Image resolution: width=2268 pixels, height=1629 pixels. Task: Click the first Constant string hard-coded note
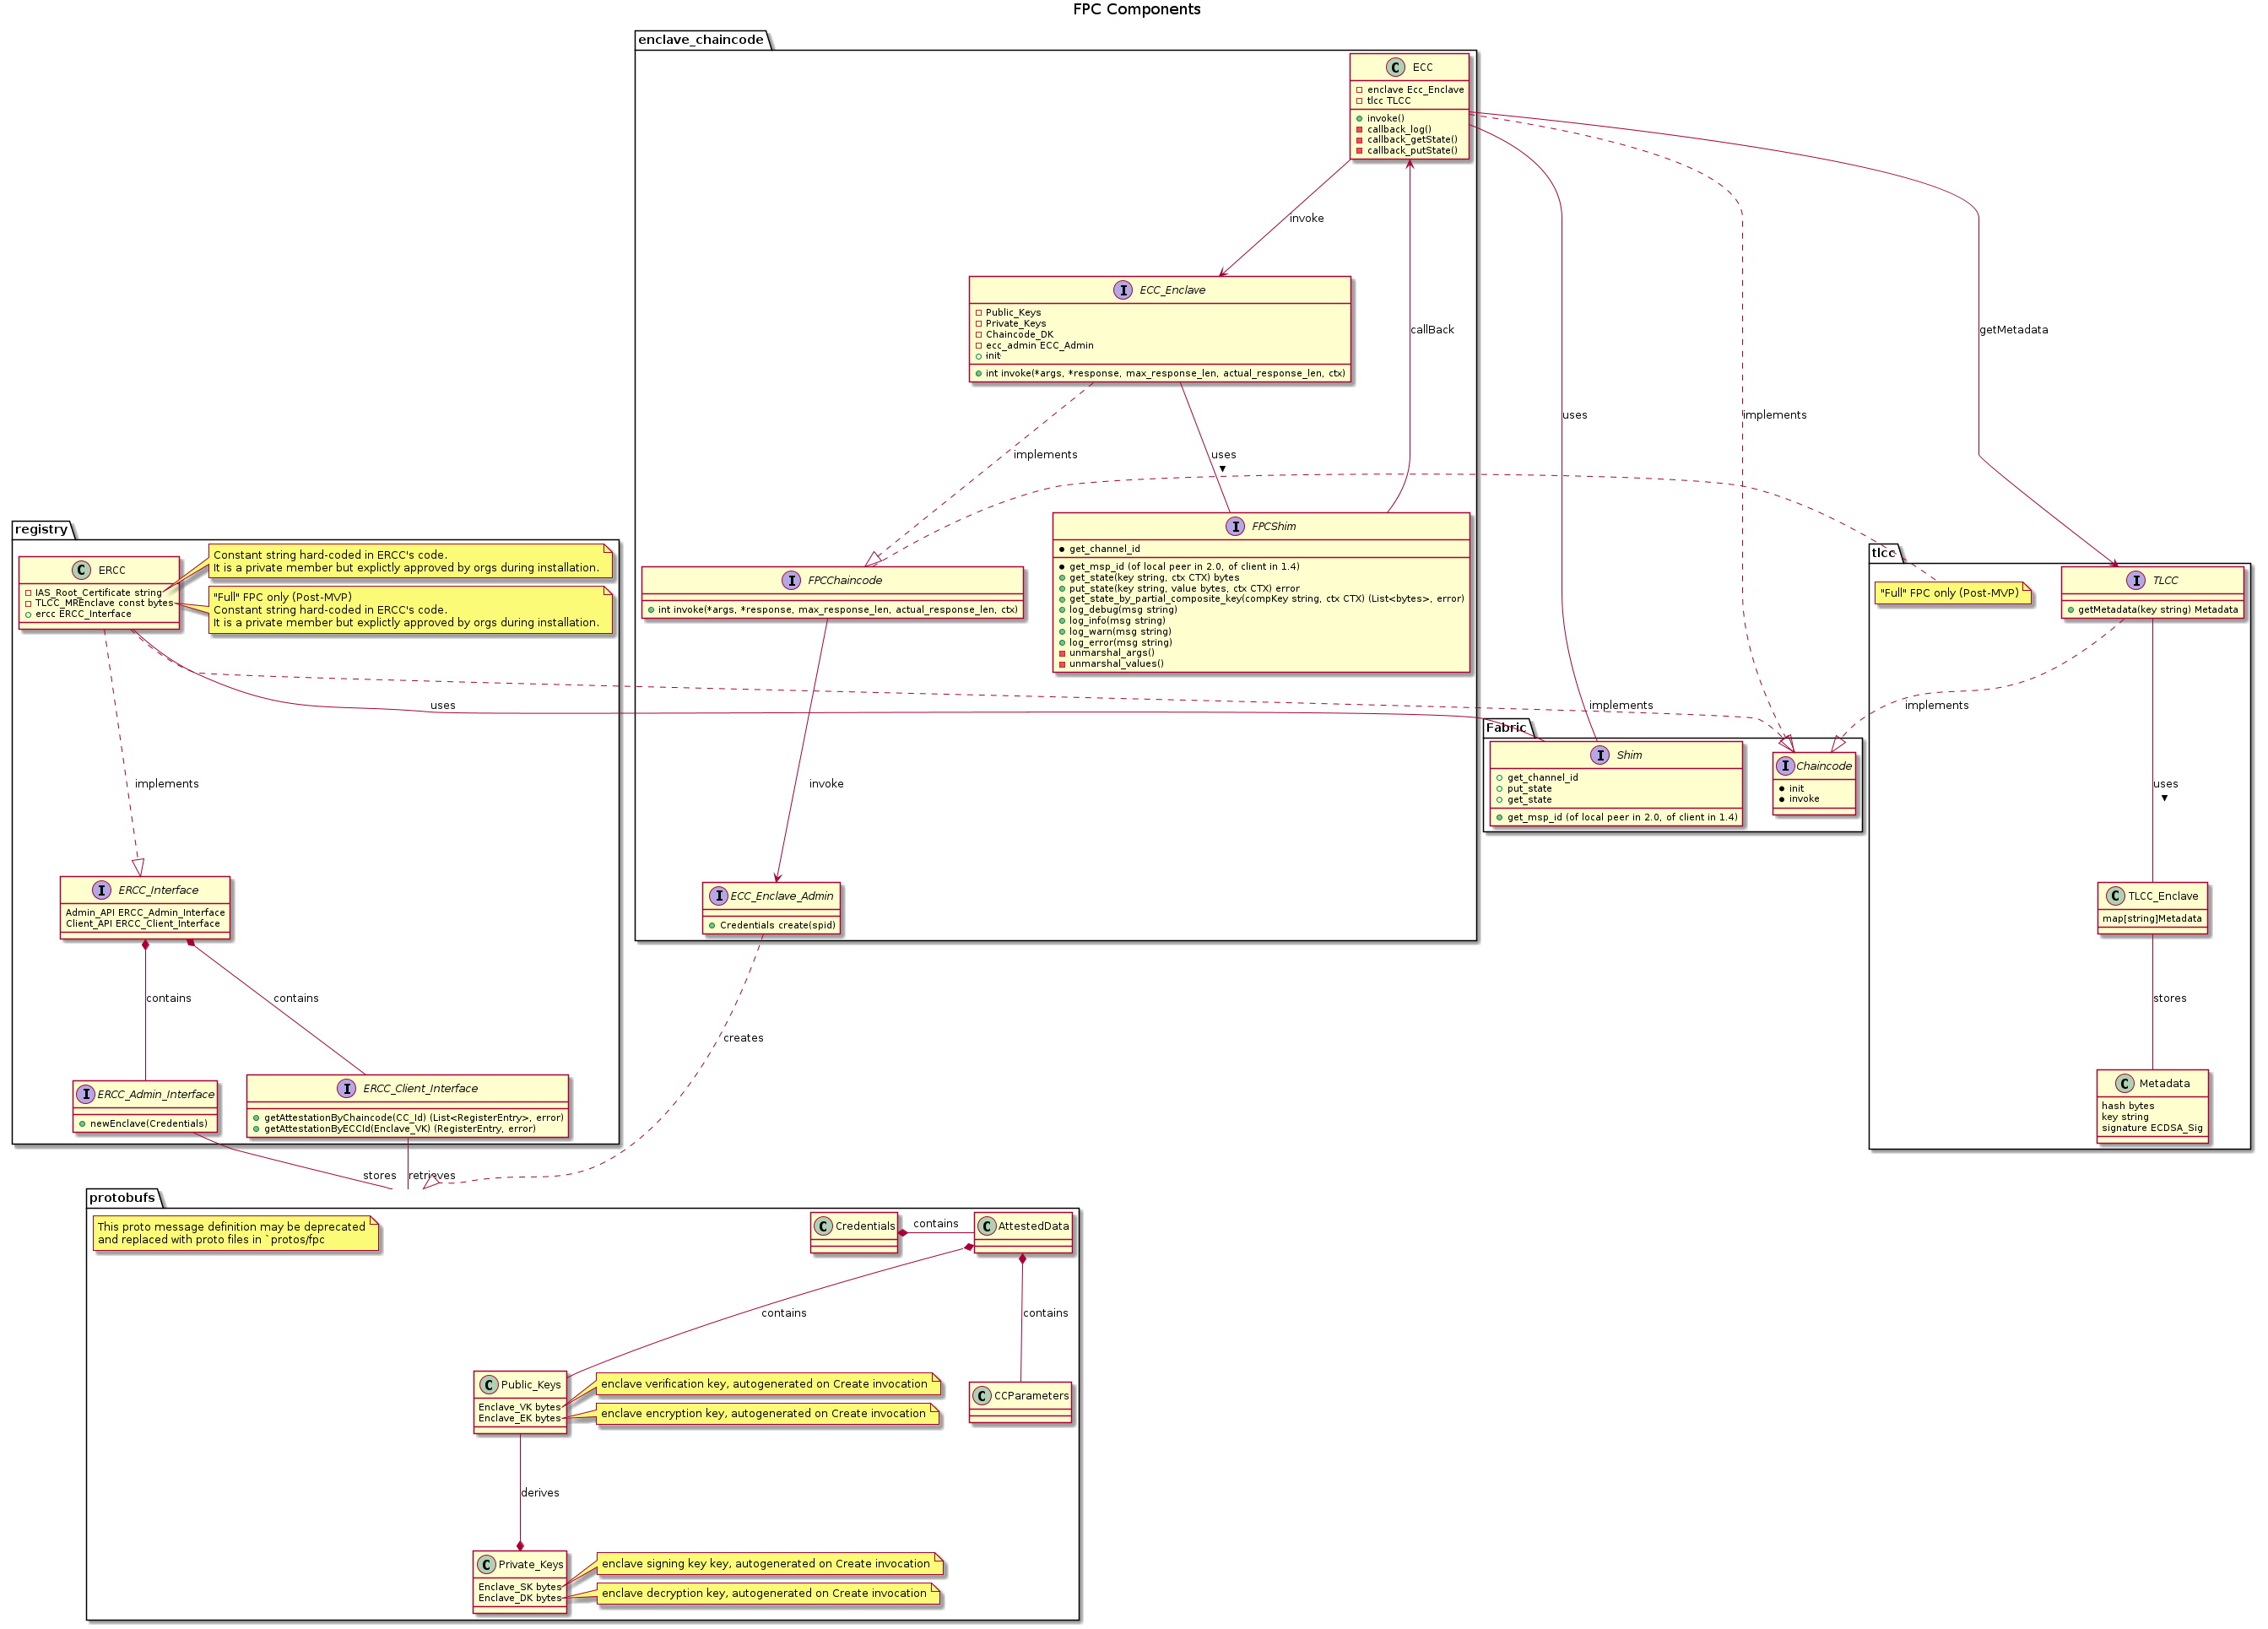coord(410,561)
